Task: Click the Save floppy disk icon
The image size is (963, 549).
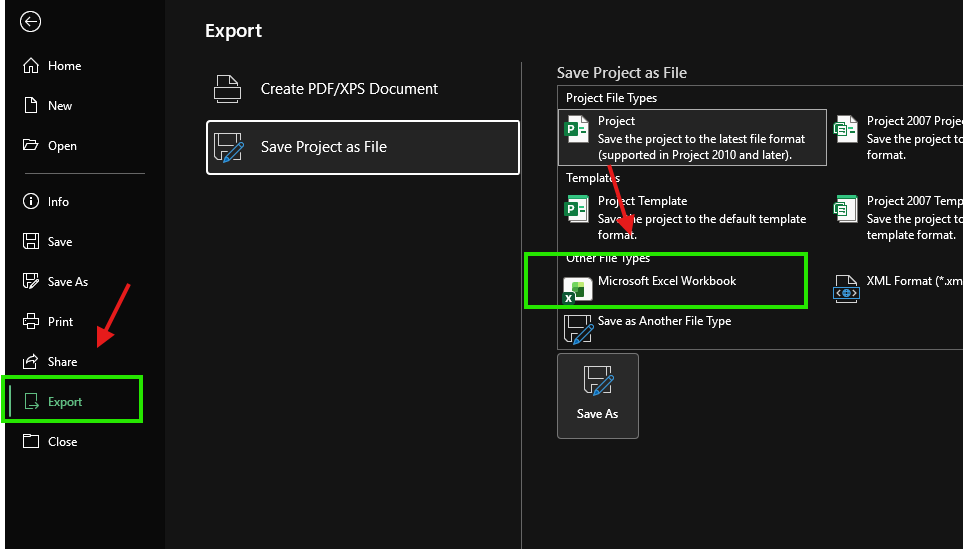Action: 31,241
